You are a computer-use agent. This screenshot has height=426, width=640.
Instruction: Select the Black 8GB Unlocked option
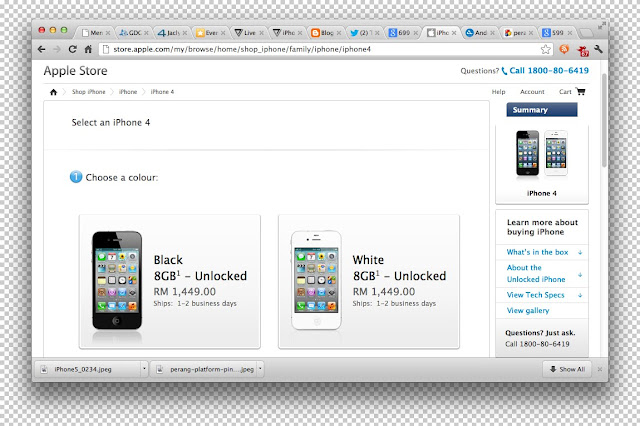(x=170, y=282)
